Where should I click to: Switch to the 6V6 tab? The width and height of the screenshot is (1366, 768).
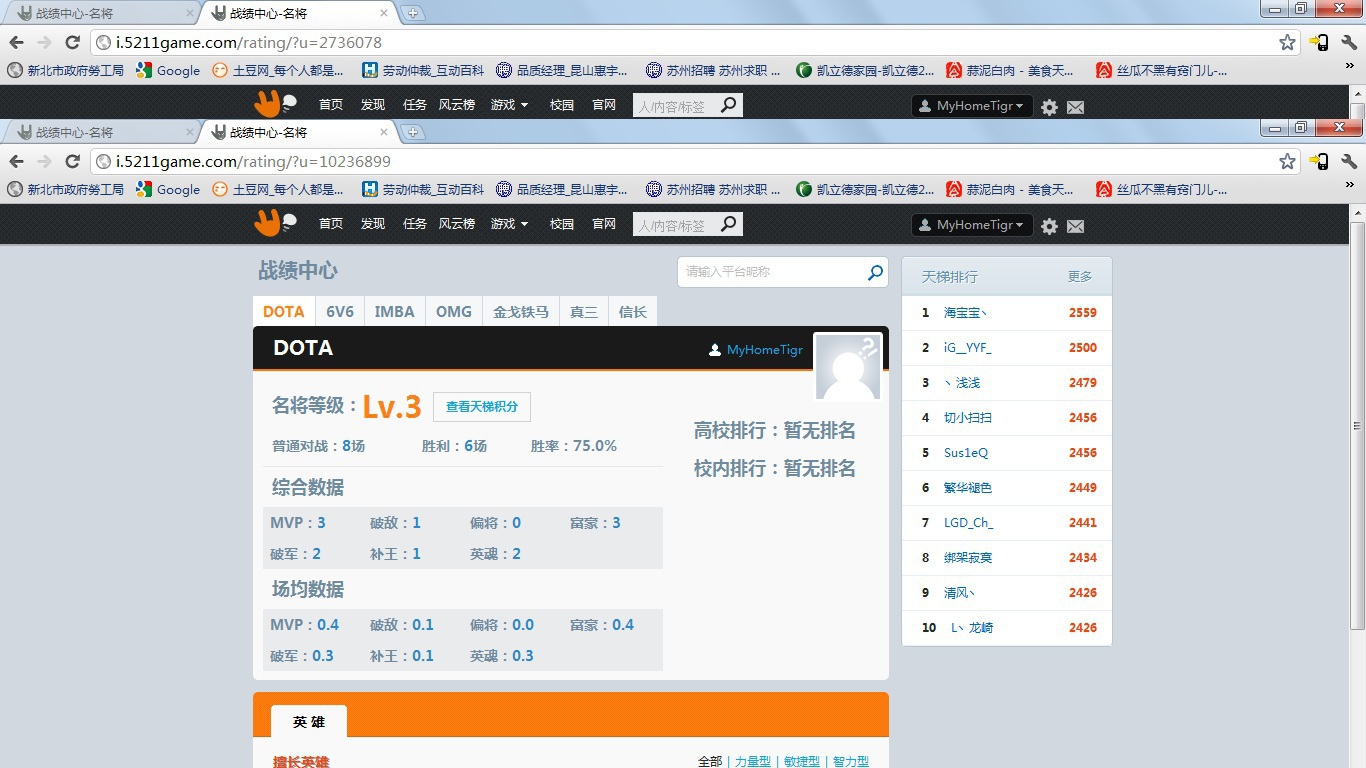coord(340,311)
